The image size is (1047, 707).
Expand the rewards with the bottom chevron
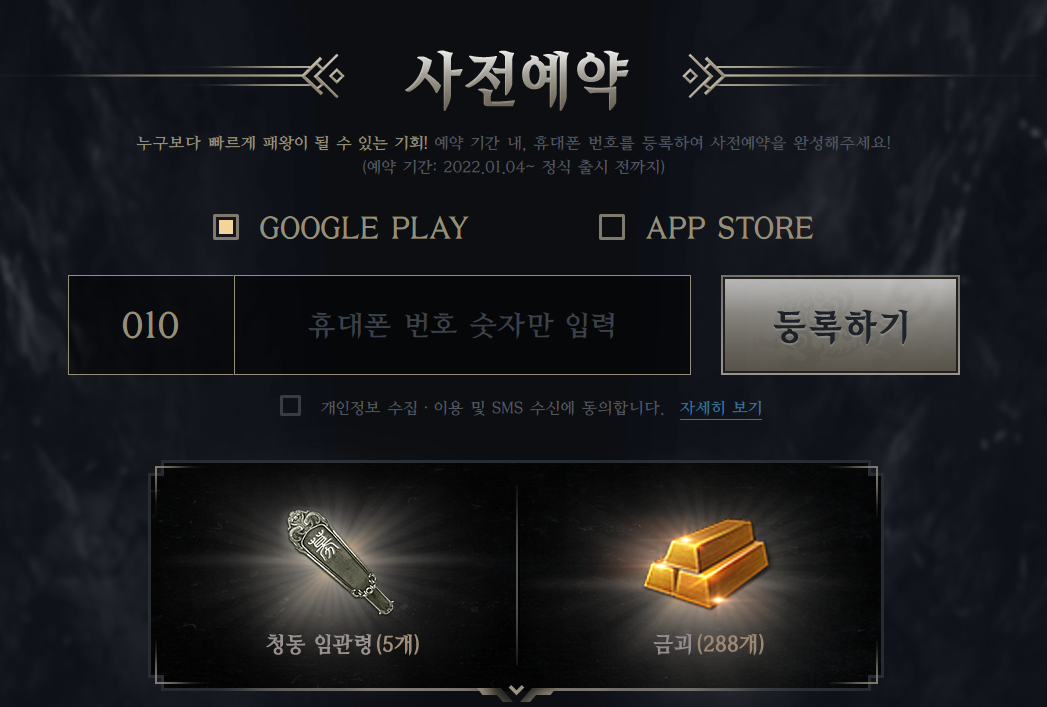pyautogui.click(x=515, y=690)
